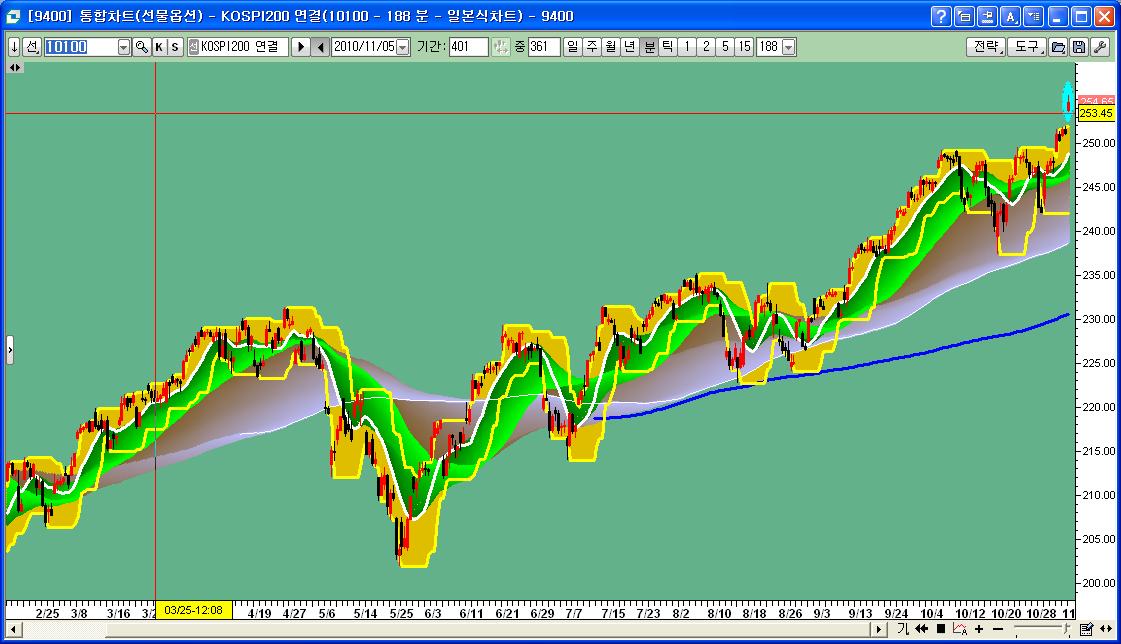The width and height of the screenshot is (1121, 644).
Task: Click the font size A icon
Action: (x=1010, y=17)
